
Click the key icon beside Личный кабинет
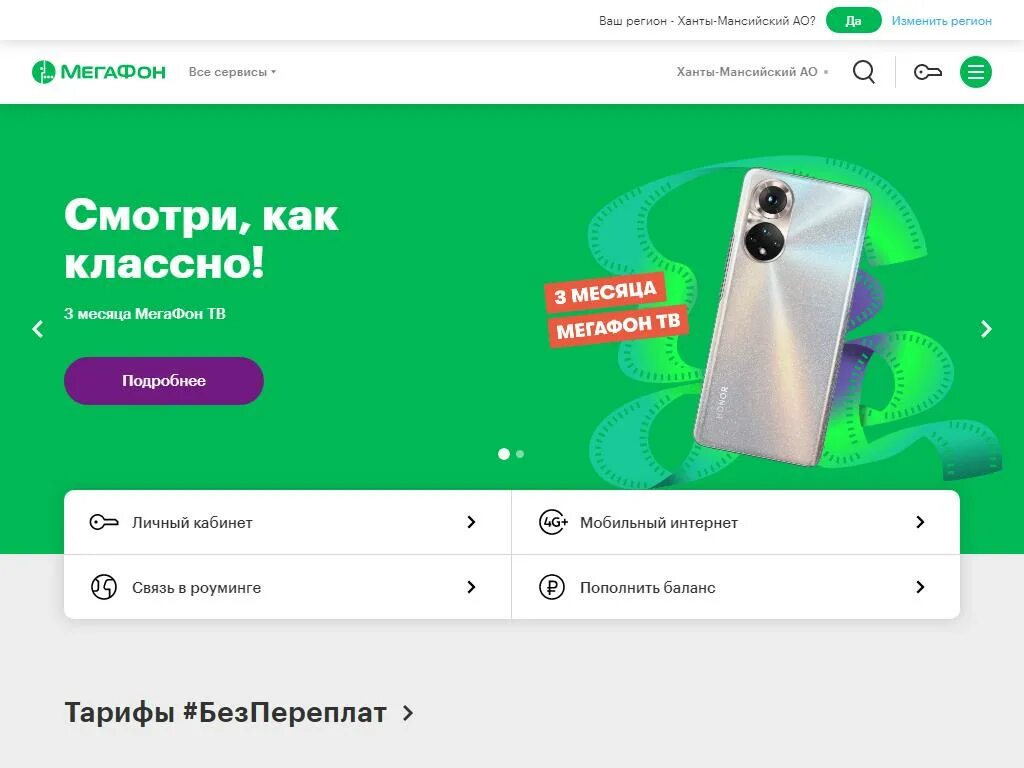point(104,522)
